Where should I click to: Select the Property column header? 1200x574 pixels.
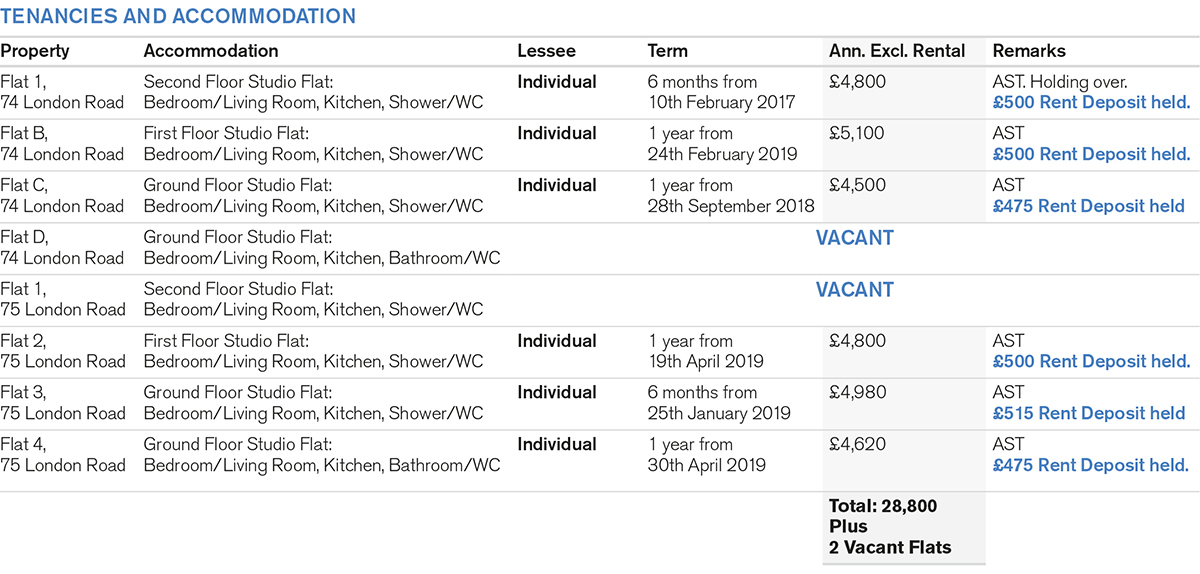[35, 51]
